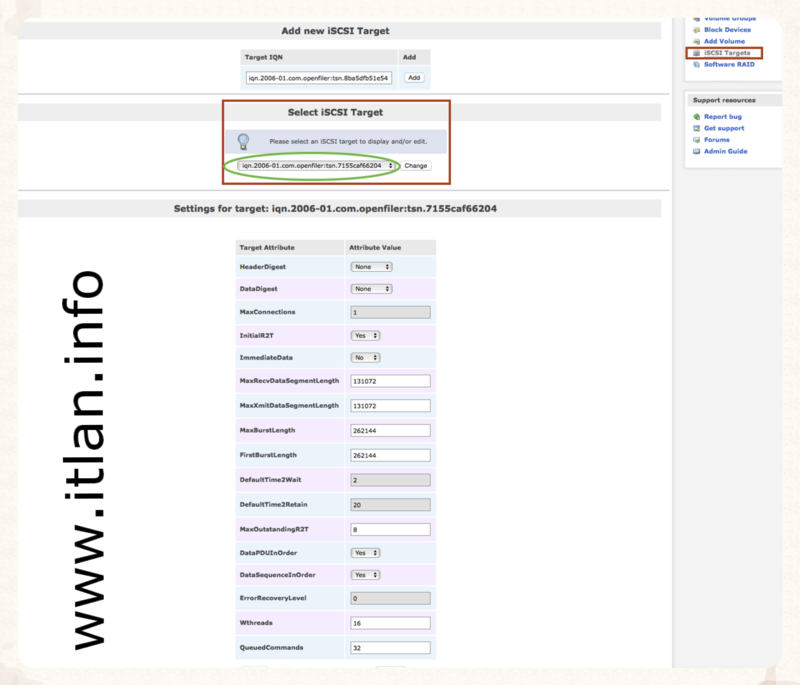Open the iSCSI target selection dropdown
Screen dimensions: 800x685
point(317,165)
